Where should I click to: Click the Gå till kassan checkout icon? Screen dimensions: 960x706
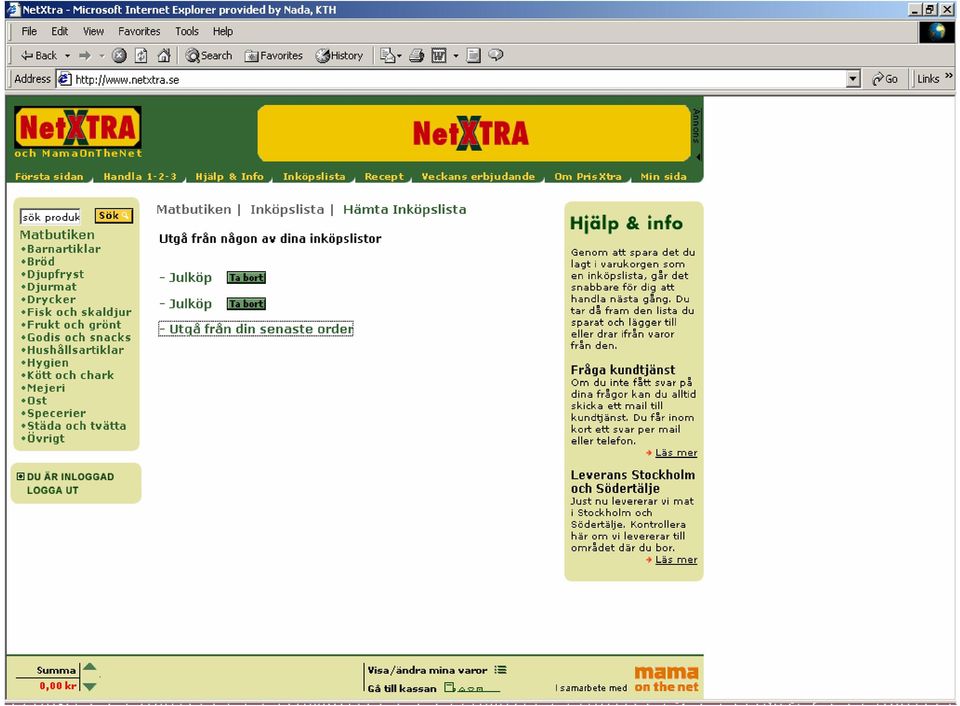pos(471,688)
